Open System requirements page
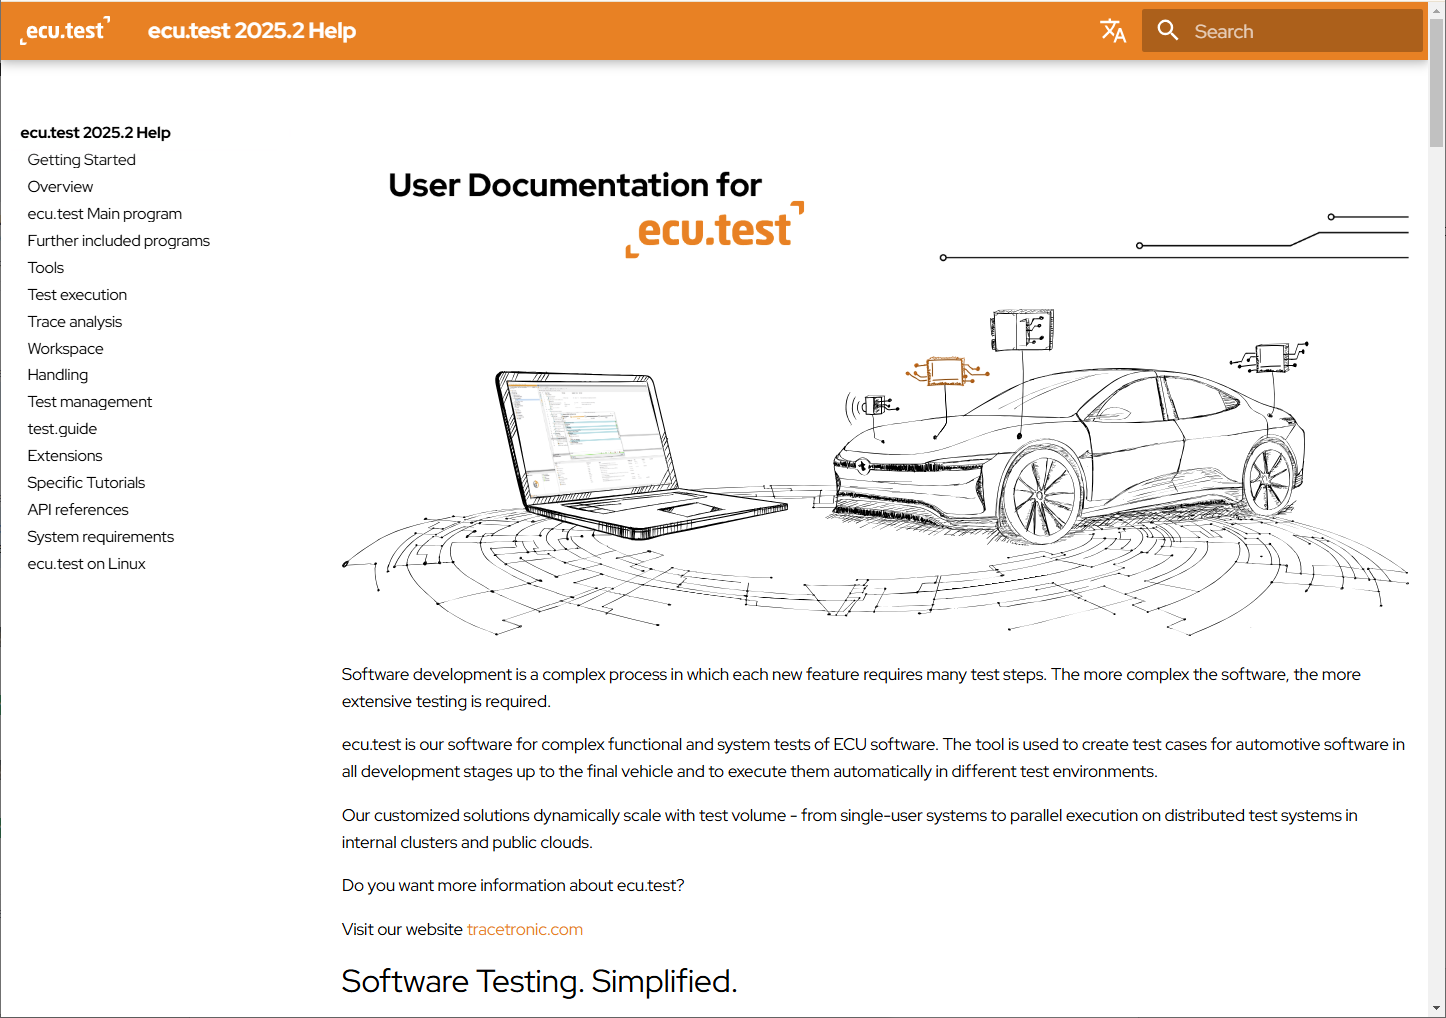Viewport: 1446px width, 1018px height. 101,536
